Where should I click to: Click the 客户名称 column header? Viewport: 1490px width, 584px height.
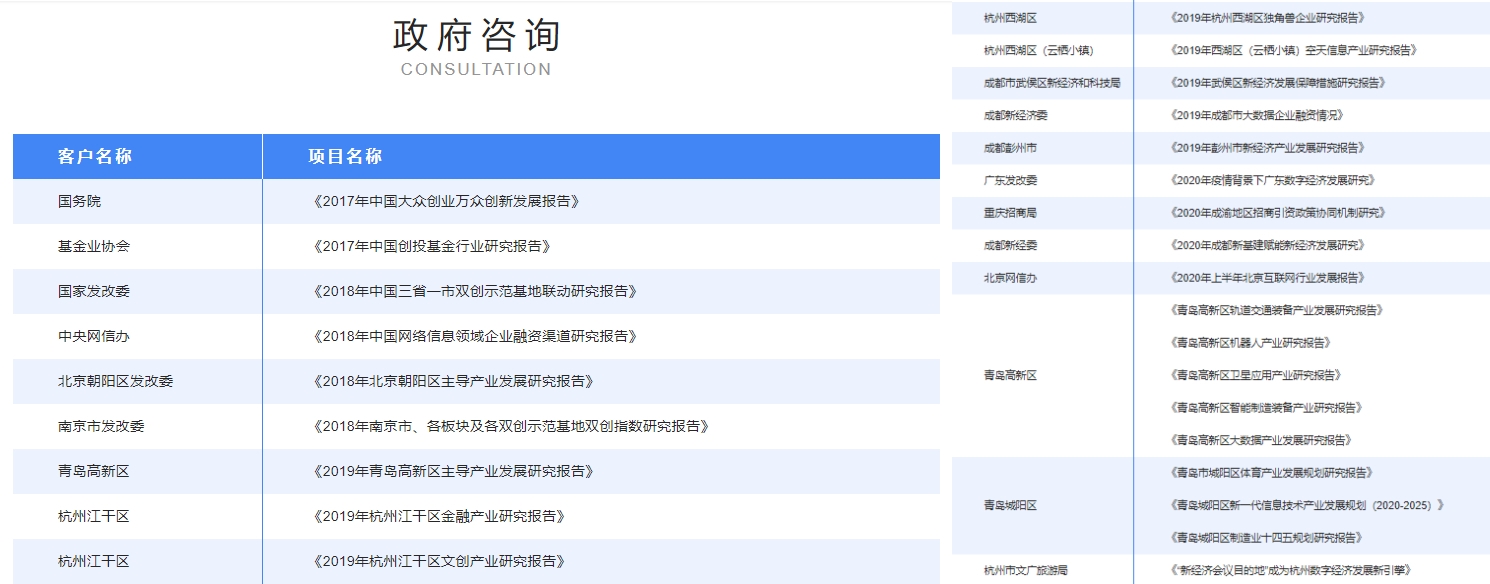pyautogui.click(x=95, y=156)
